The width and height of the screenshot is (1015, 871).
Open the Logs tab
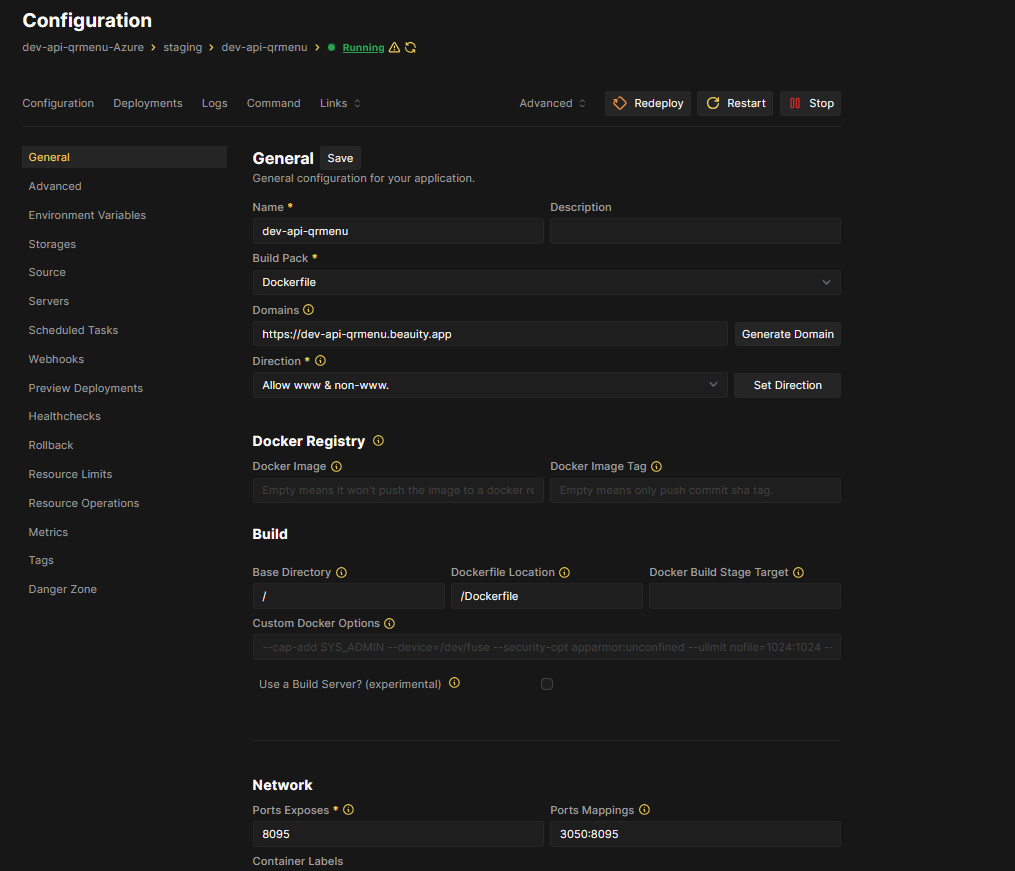click(x=214, y=104)
